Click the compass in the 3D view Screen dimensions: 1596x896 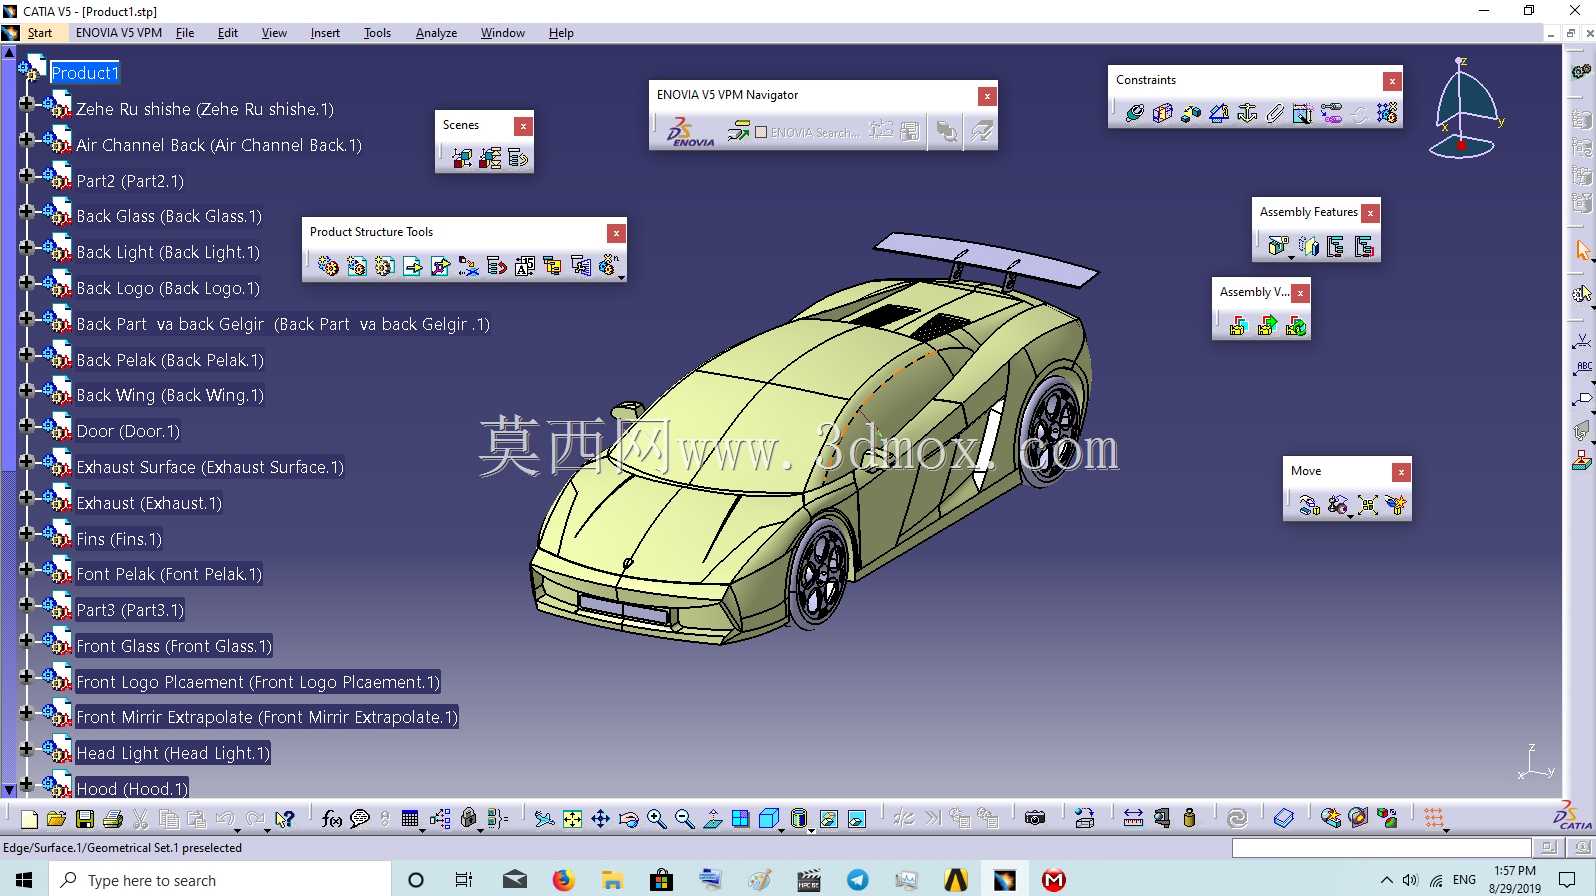(1465, 108)
